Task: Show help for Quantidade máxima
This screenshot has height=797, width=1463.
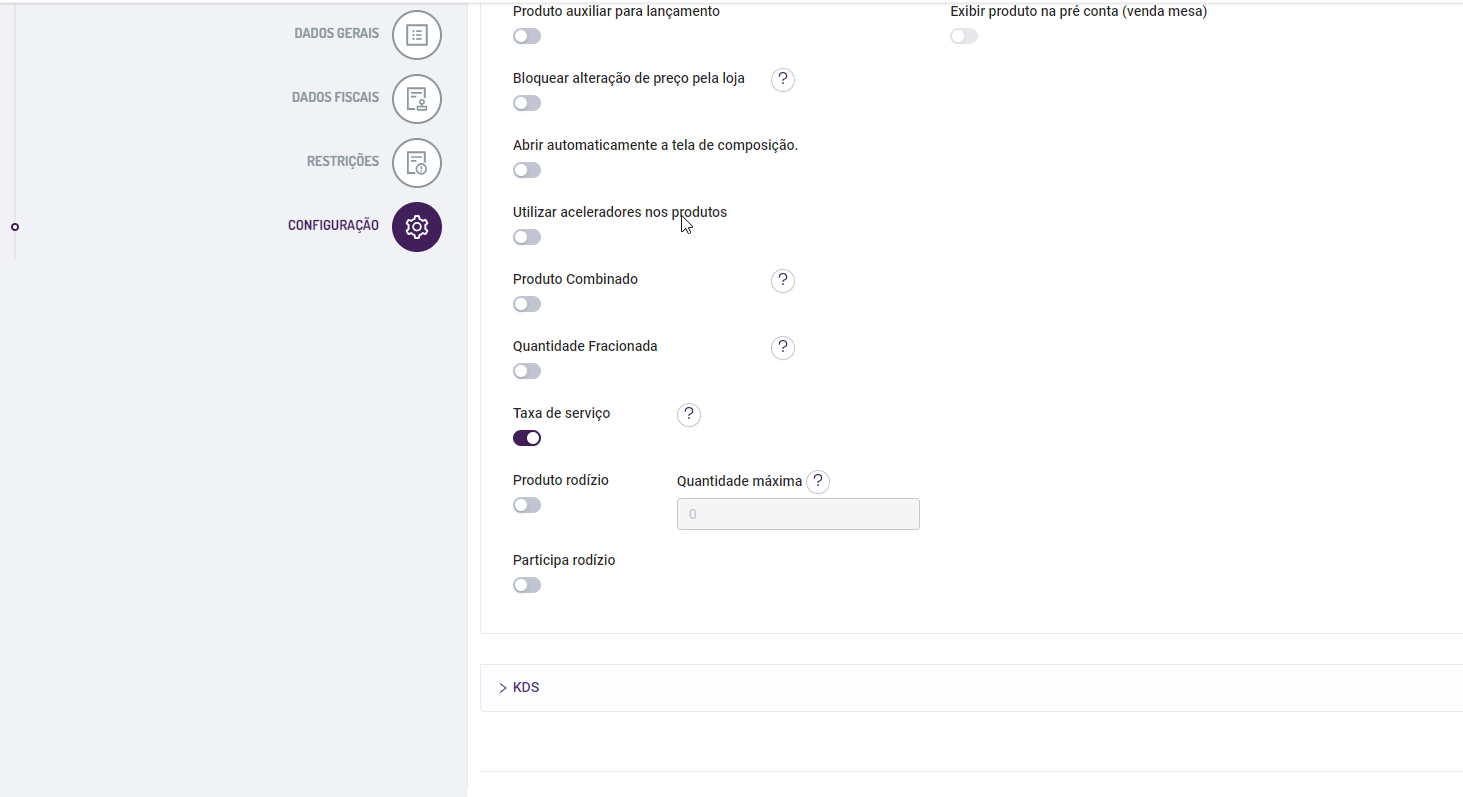Action: (x=818, y=482)
